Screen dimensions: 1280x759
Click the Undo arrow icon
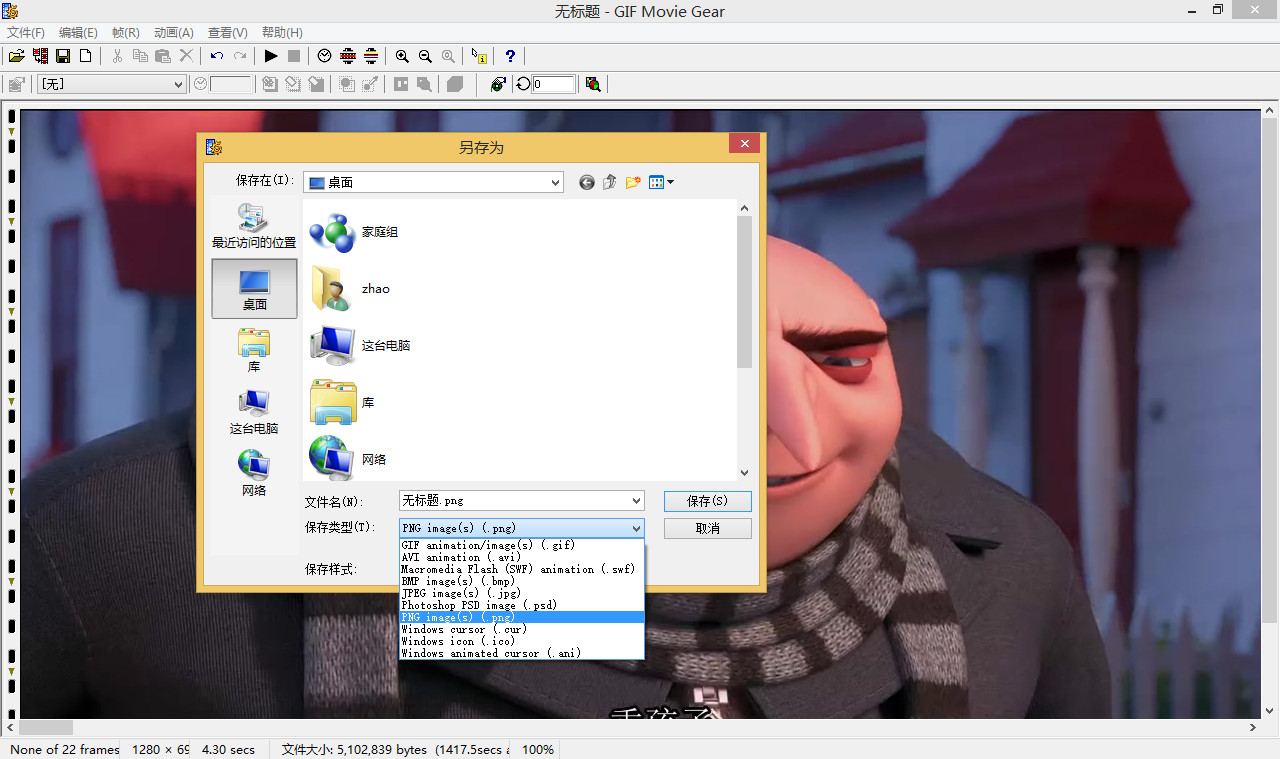[x=216, y=56]
